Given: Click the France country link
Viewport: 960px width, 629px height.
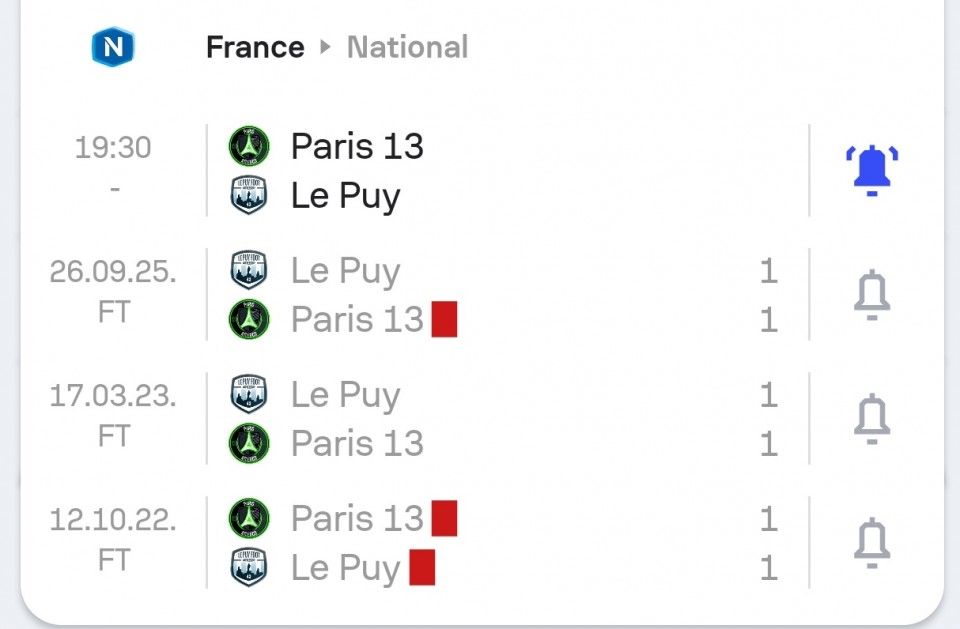Looking at the screenshot, I should tap(255, 47).
